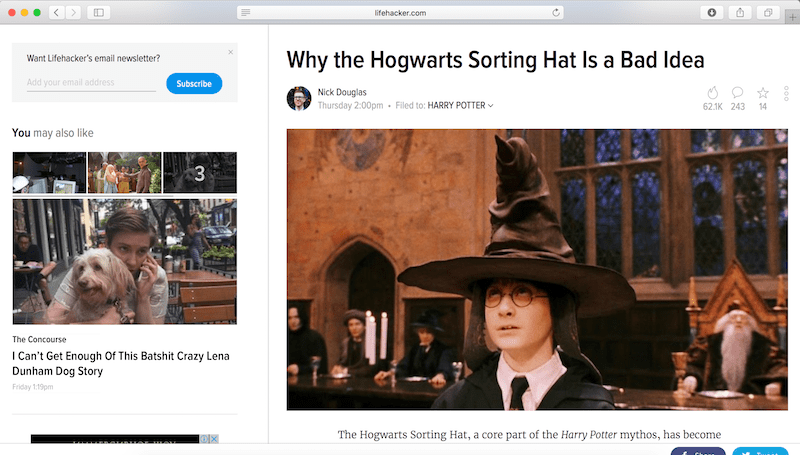800x455 pixels.
Task: Open the dark room thumbnail in 'You may also like'
Action: click(49, 172)
